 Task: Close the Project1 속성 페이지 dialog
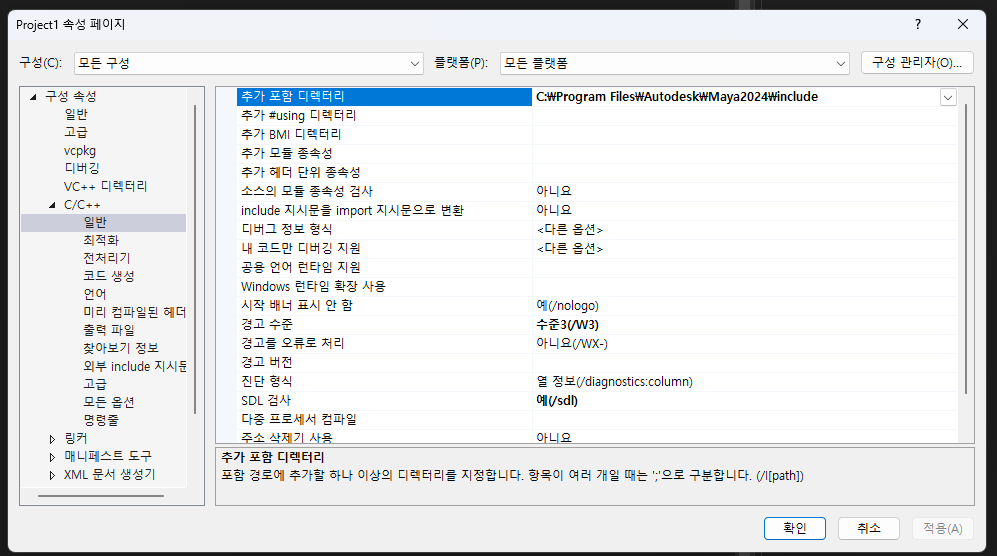tap(963, 24)
